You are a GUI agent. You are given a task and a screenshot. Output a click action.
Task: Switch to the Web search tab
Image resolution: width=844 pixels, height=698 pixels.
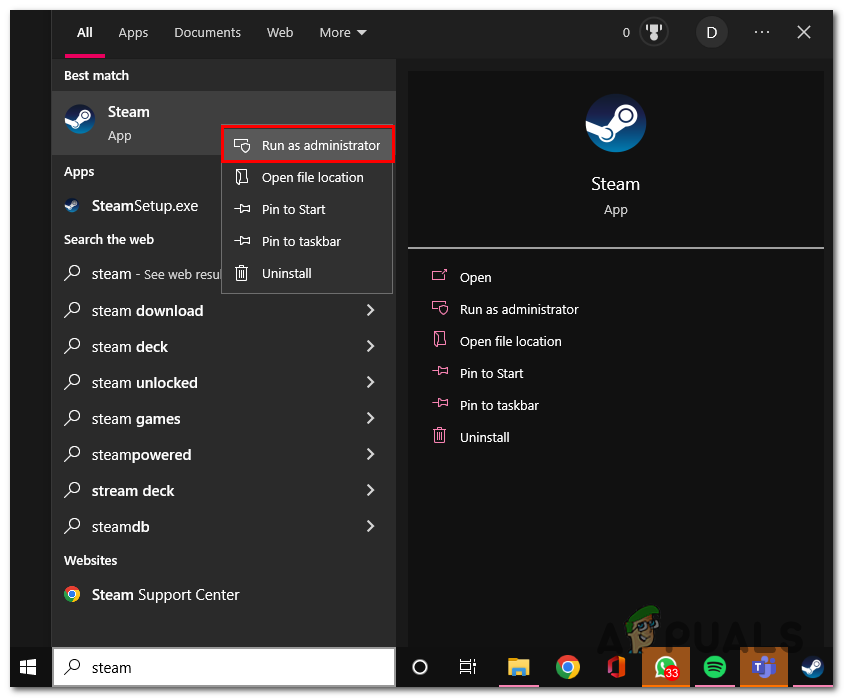click(x=280, y=32)
